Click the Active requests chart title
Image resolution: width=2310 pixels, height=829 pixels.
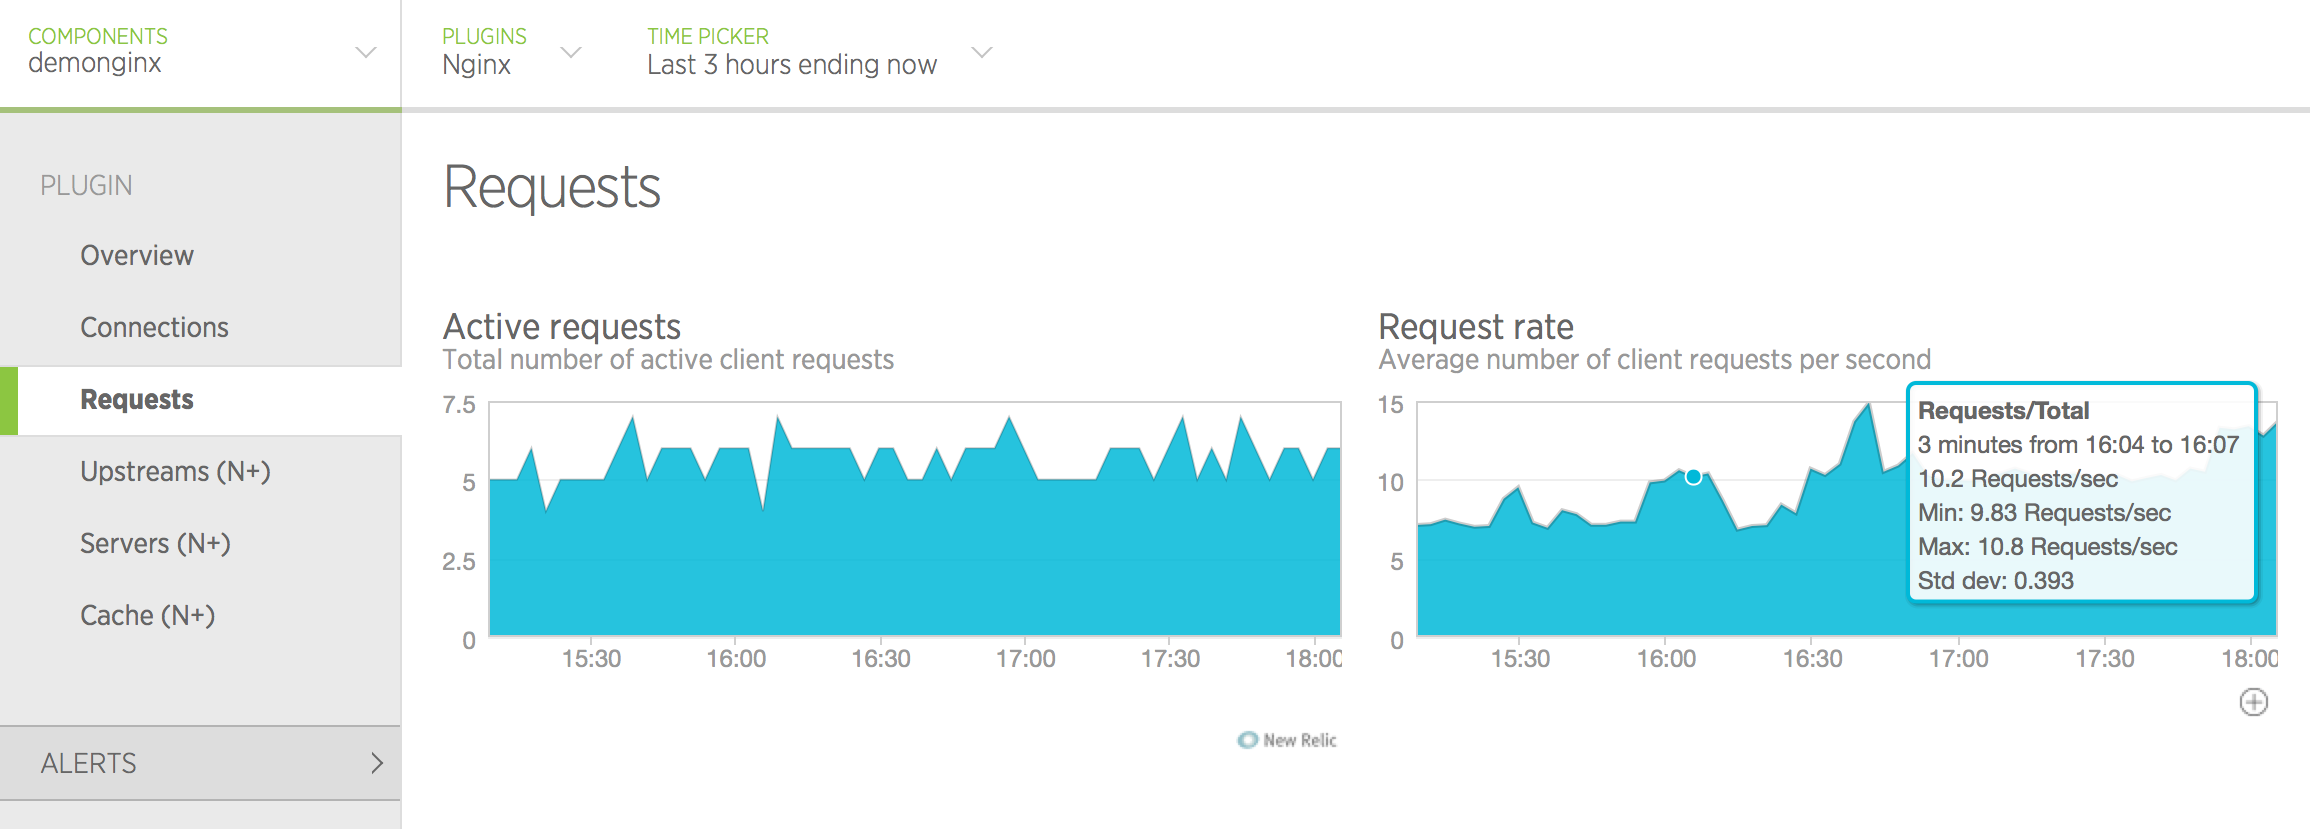561,327
